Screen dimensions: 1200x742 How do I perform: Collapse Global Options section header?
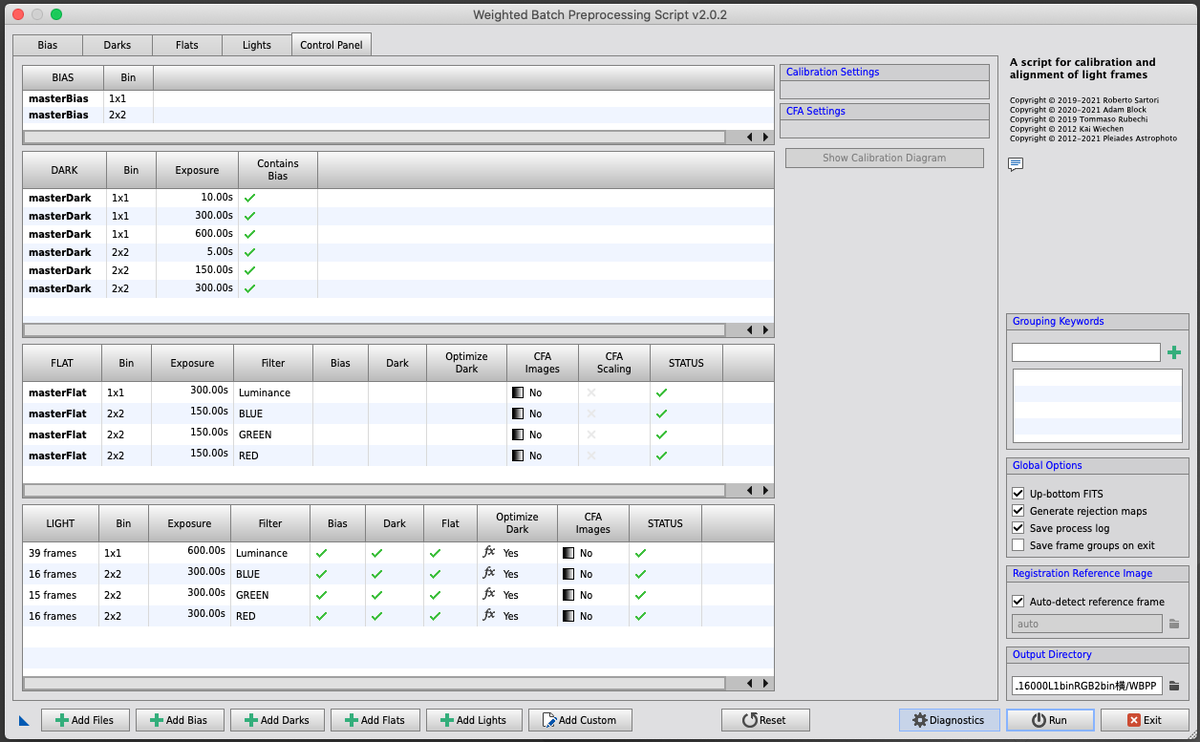pyautogui.click(x=1097, y=465)
